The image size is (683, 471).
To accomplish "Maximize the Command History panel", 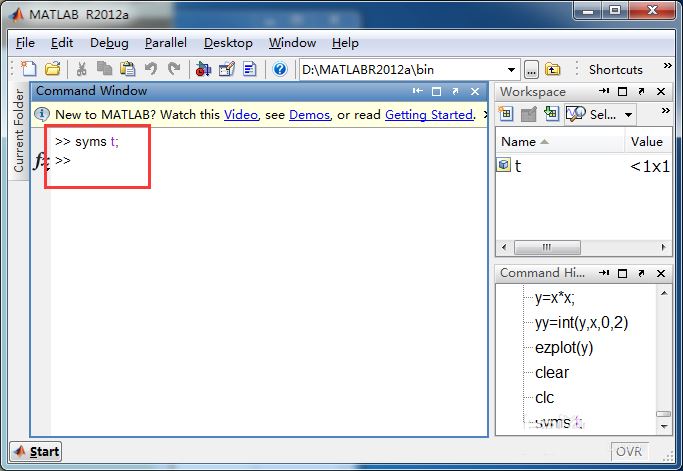I will coord(622,273).
